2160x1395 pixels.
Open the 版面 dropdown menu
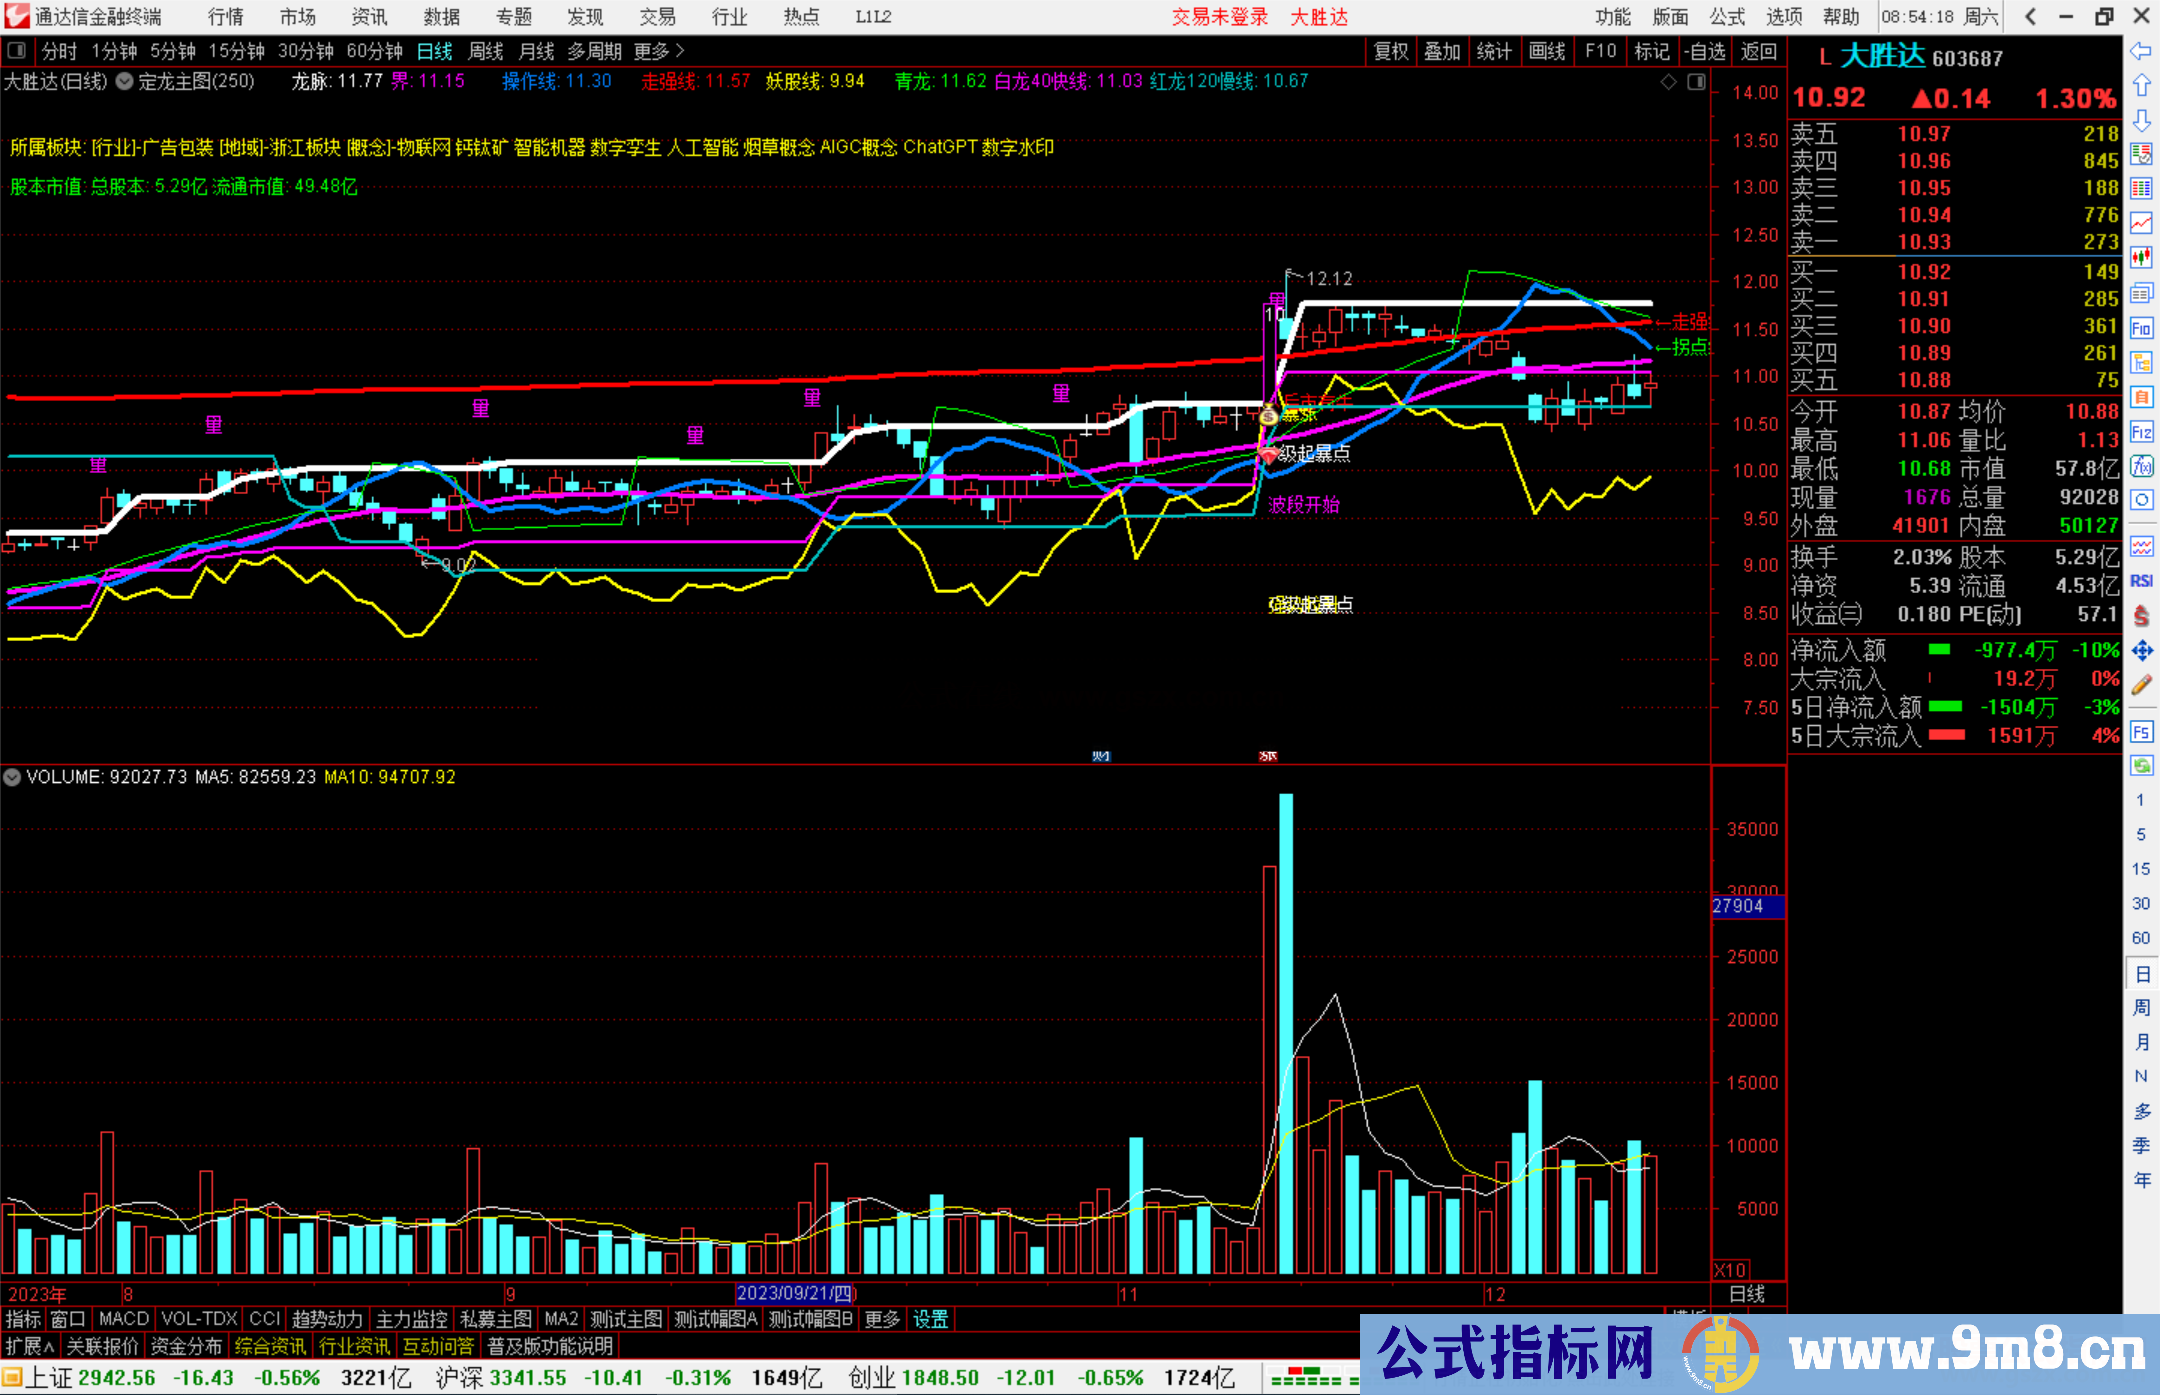(1670, 17)
